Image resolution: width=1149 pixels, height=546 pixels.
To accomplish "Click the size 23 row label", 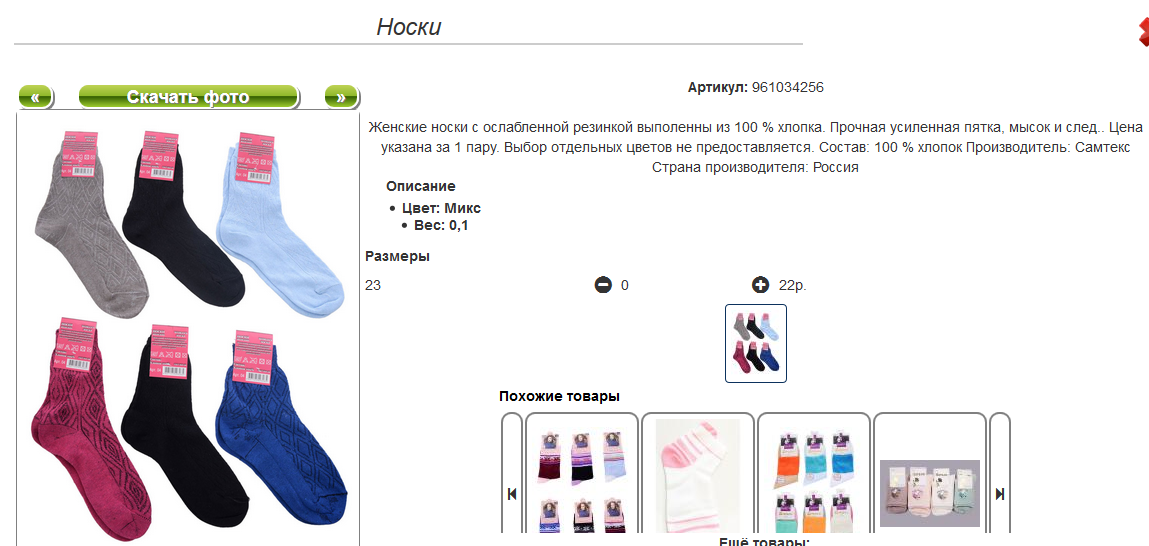I will [x=373, y=285].
